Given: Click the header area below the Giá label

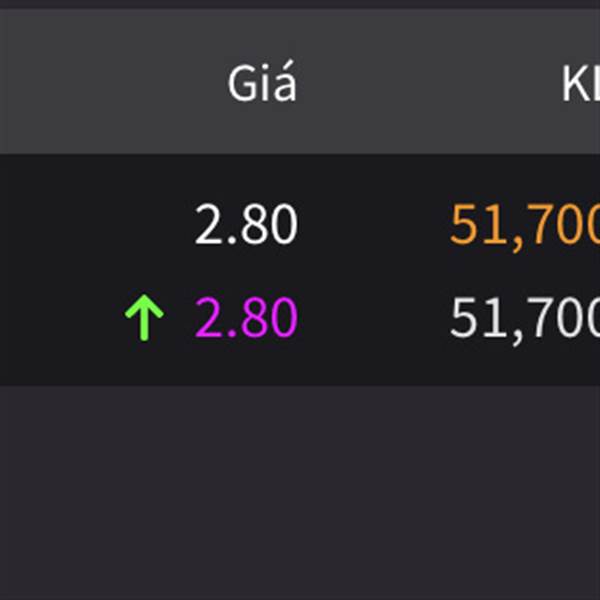Looking at the screenshot, I should point(262,128).
